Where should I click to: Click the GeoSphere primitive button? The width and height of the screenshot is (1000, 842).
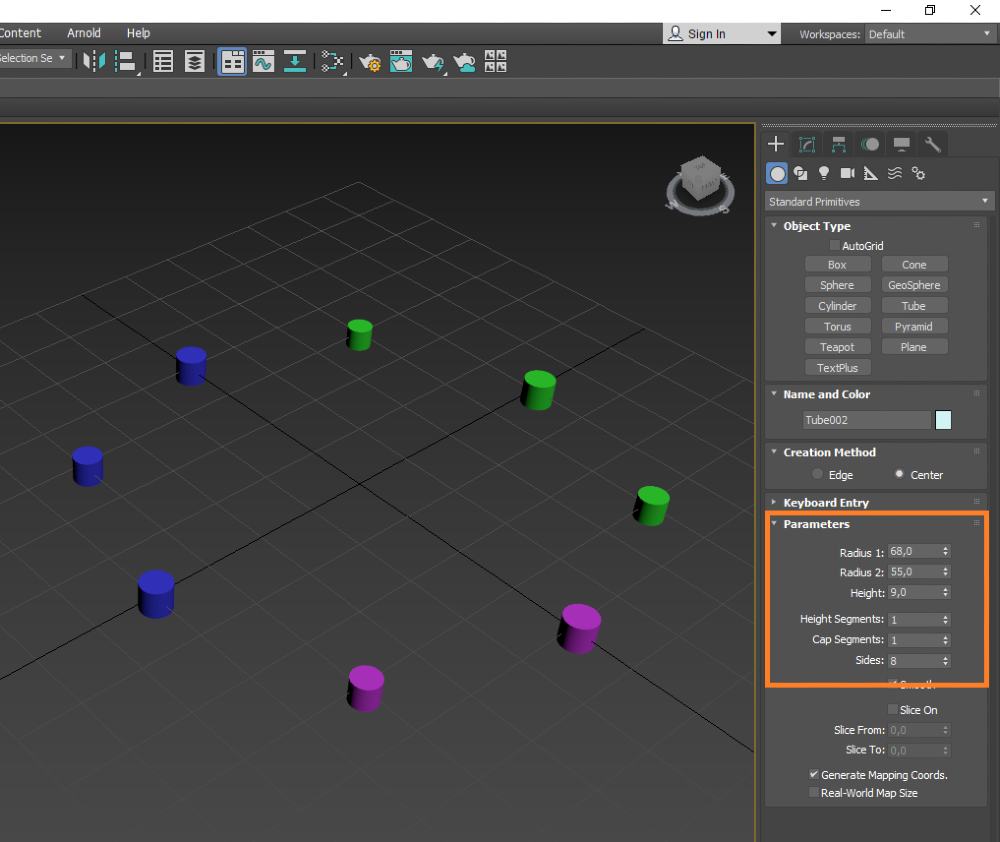914,285
